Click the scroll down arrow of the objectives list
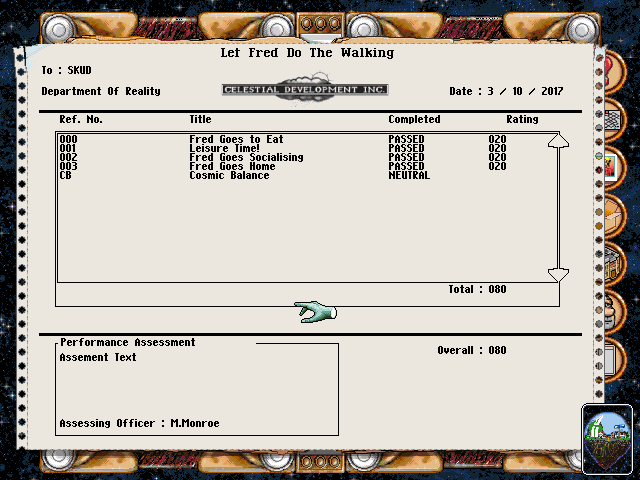Screen dimensions: 640x480 click(x=558, y=275)
